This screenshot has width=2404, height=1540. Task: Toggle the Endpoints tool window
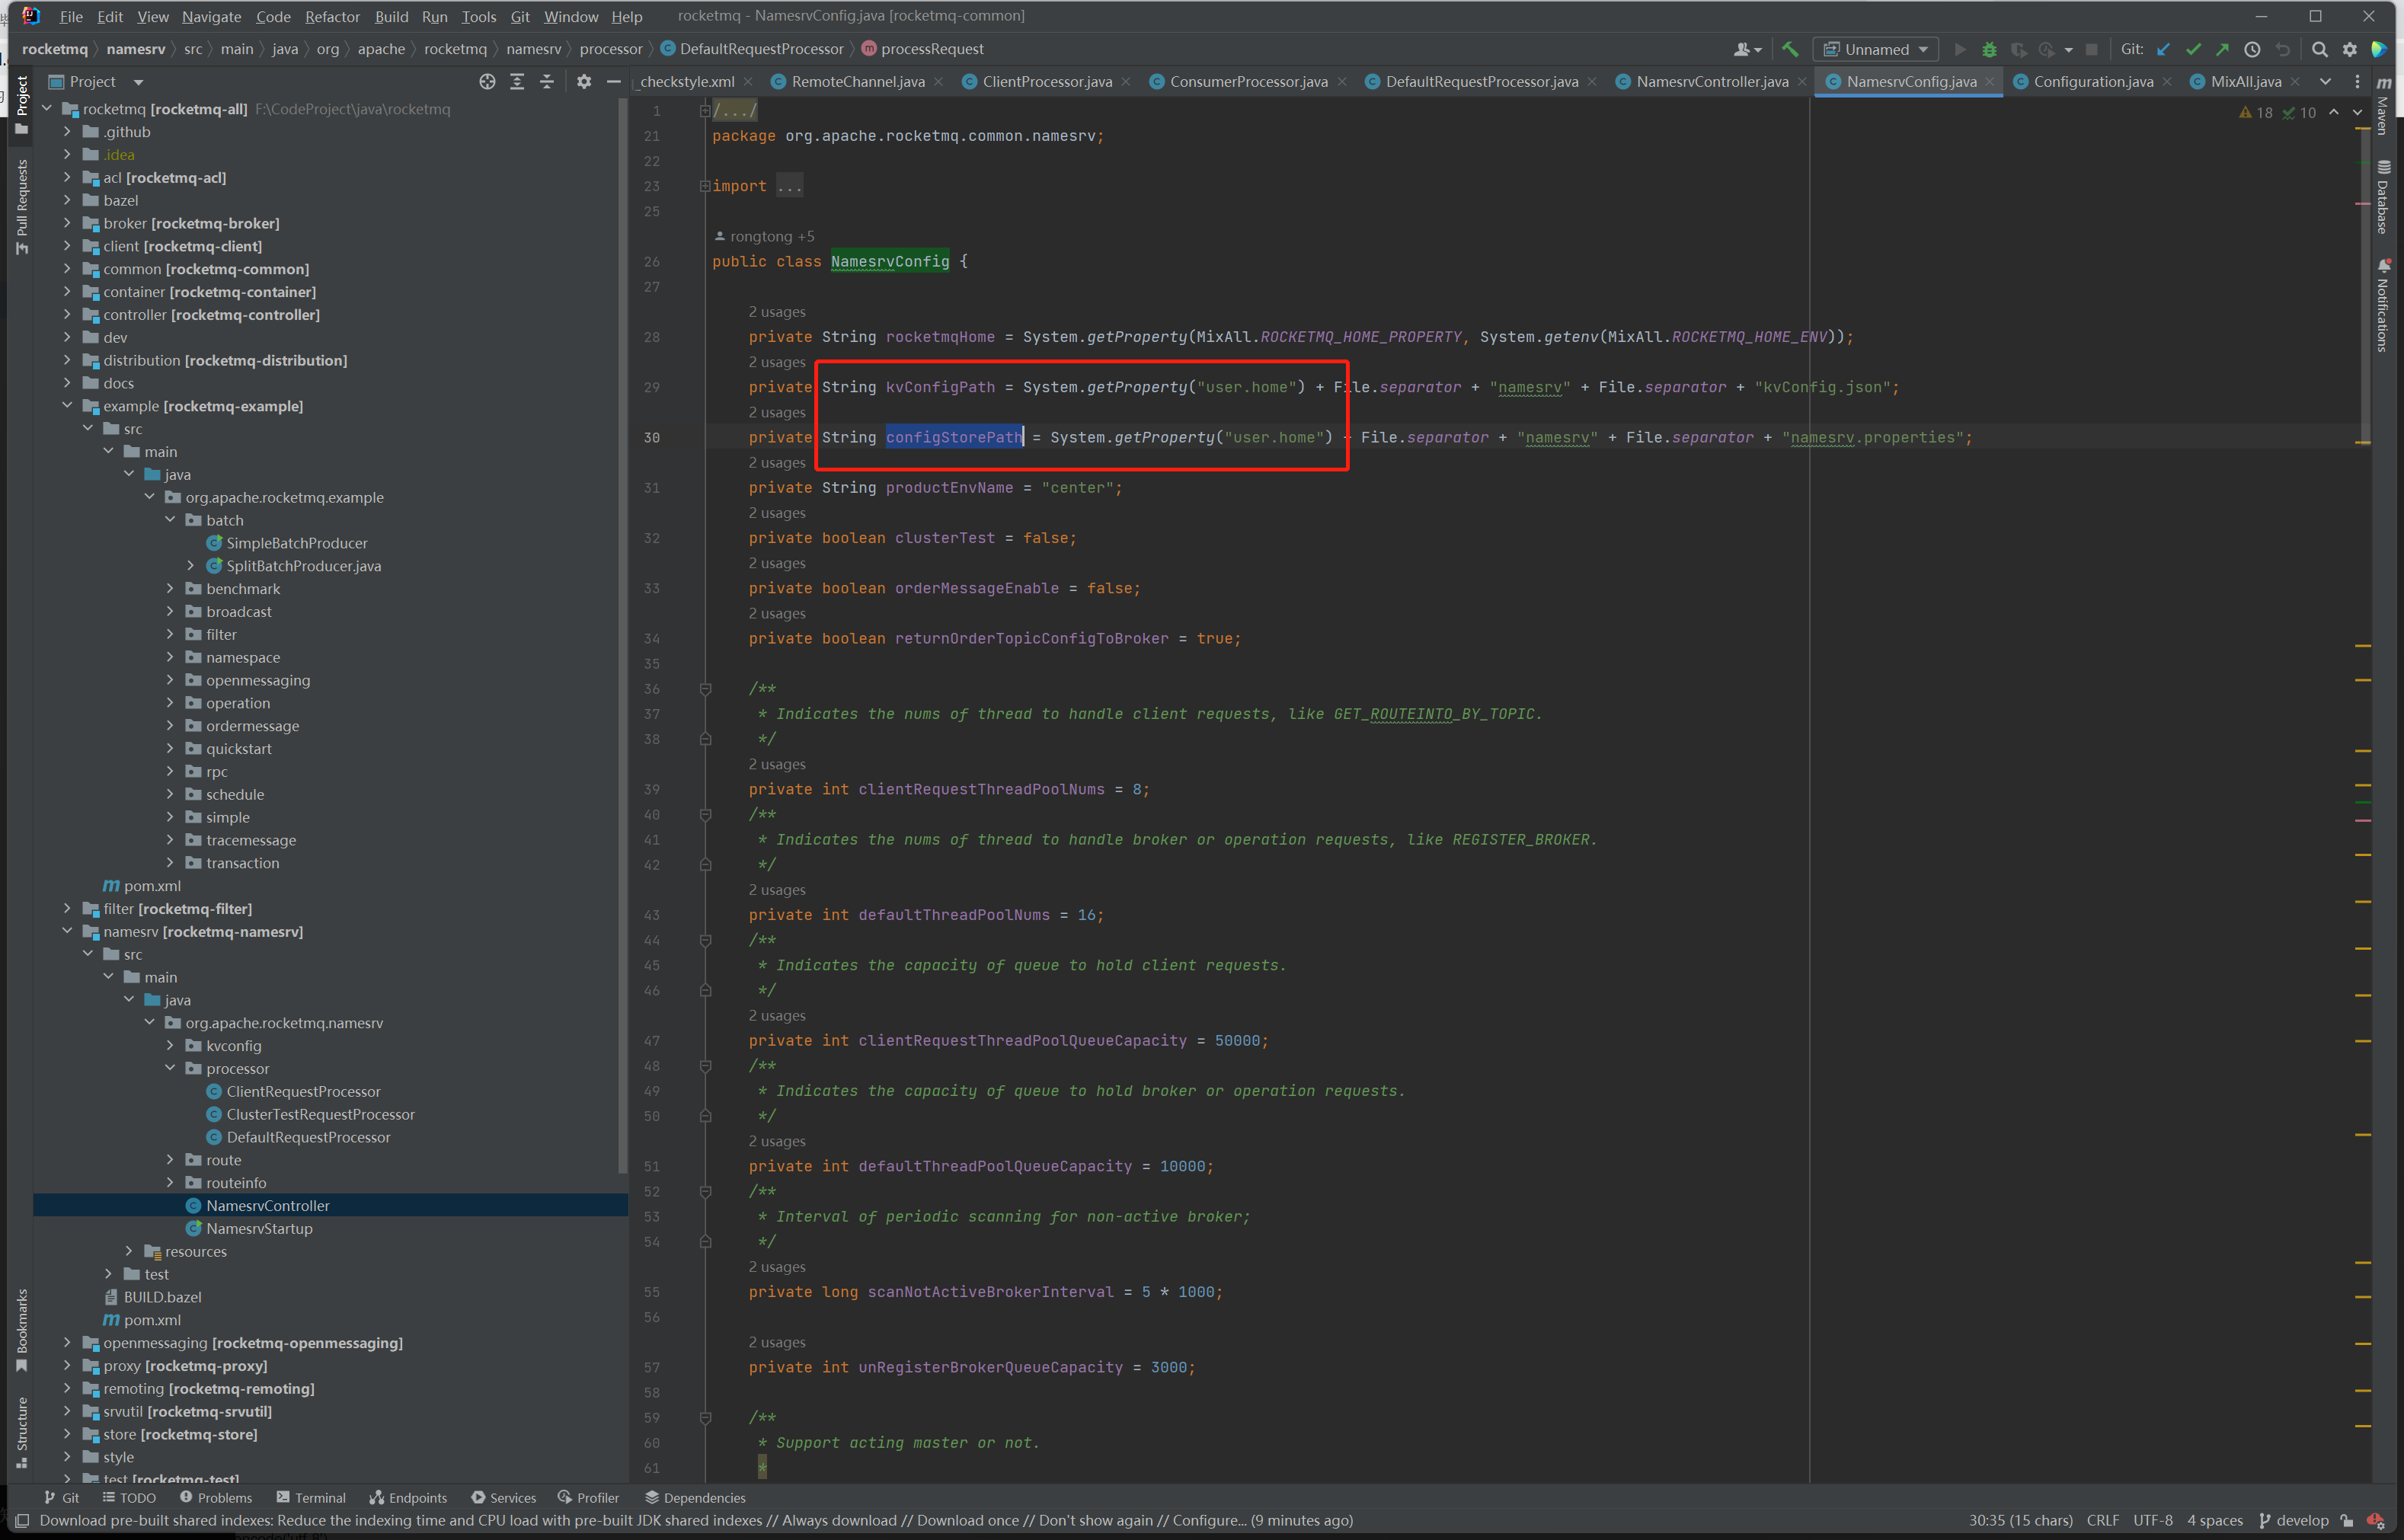tap(408, 1498)
